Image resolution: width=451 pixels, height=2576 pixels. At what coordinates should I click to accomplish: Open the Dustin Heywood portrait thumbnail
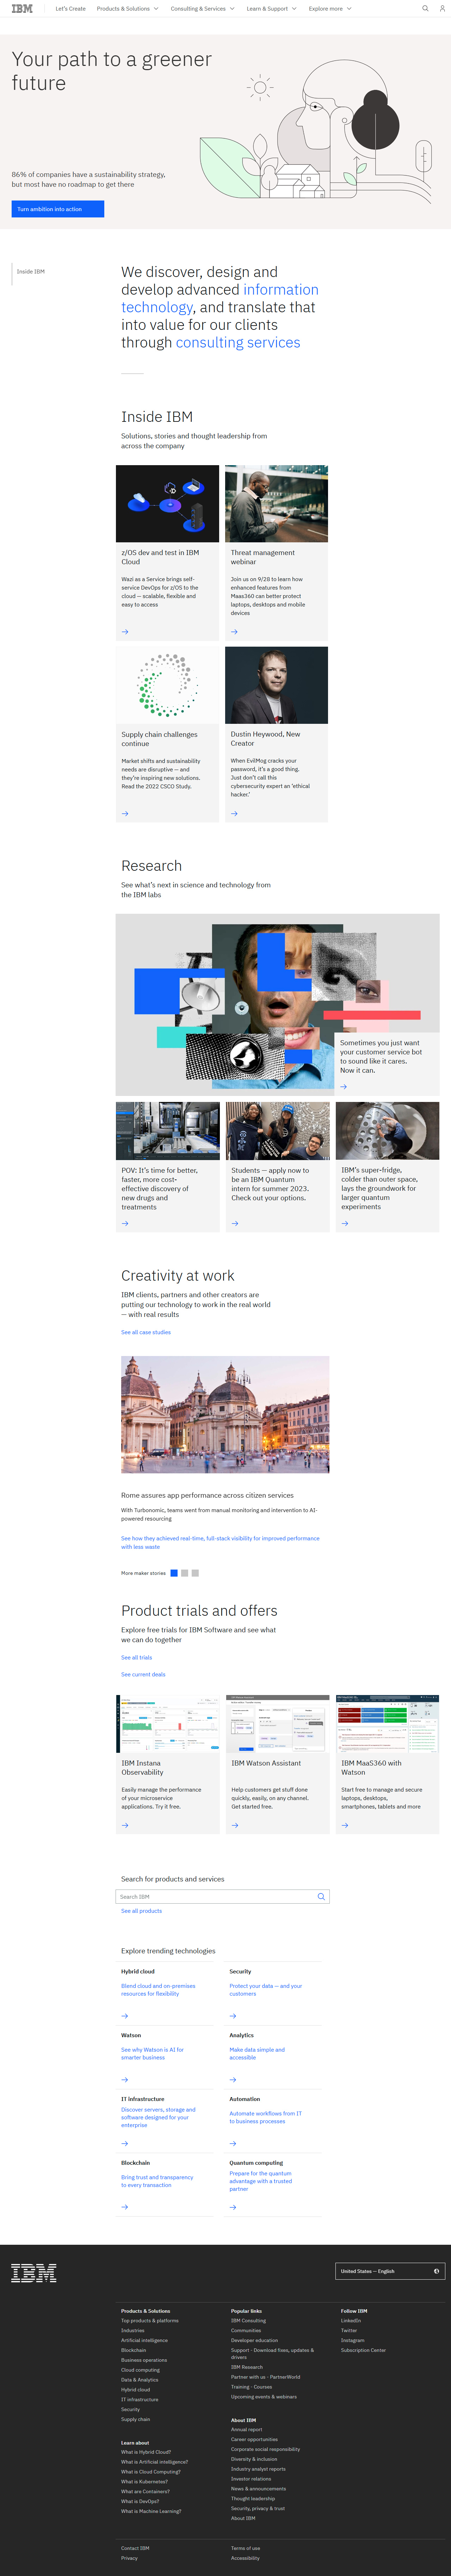[276, 685]
